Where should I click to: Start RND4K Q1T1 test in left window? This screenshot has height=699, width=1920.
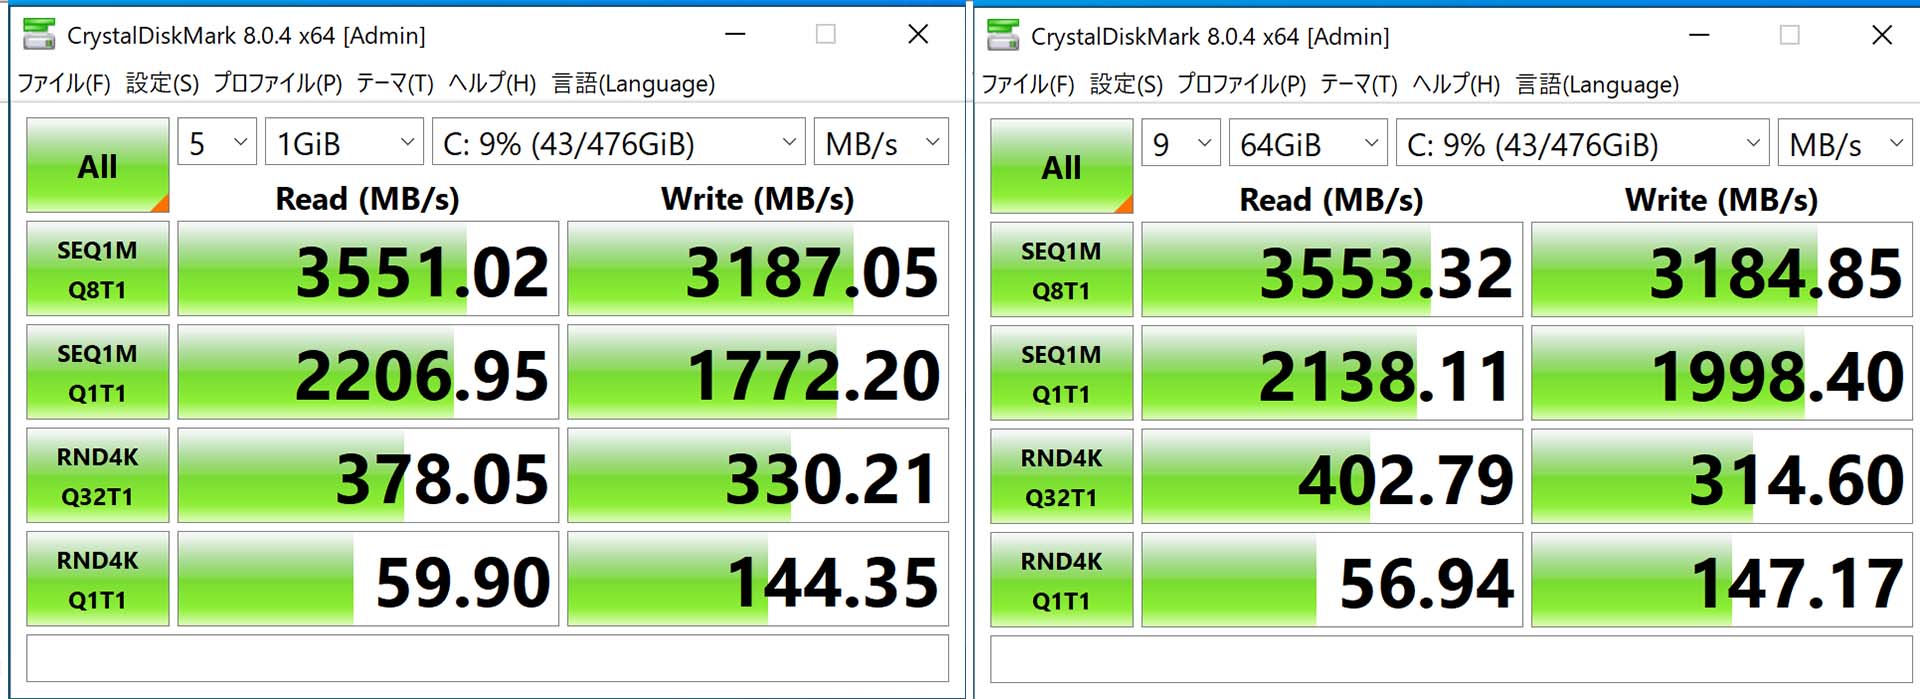click(x=98, y=578)
